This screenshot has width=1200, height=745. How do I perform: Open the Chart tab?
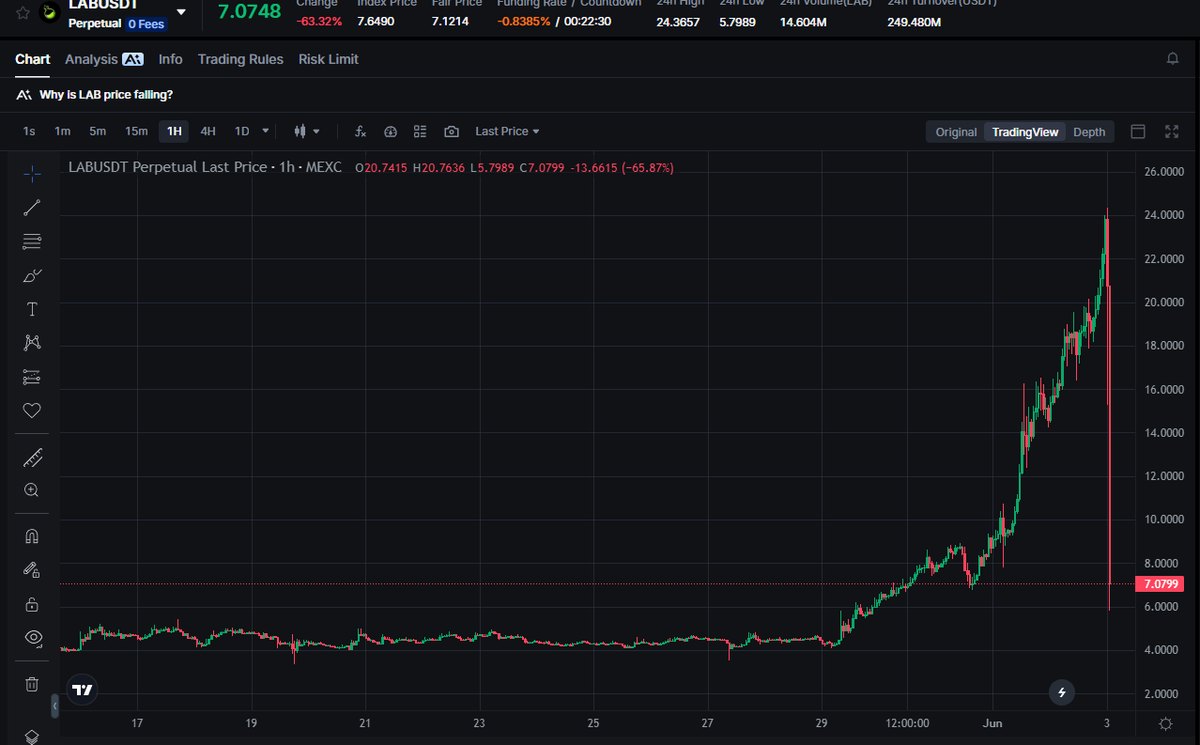pyautogui.click(x=32, y=59)
